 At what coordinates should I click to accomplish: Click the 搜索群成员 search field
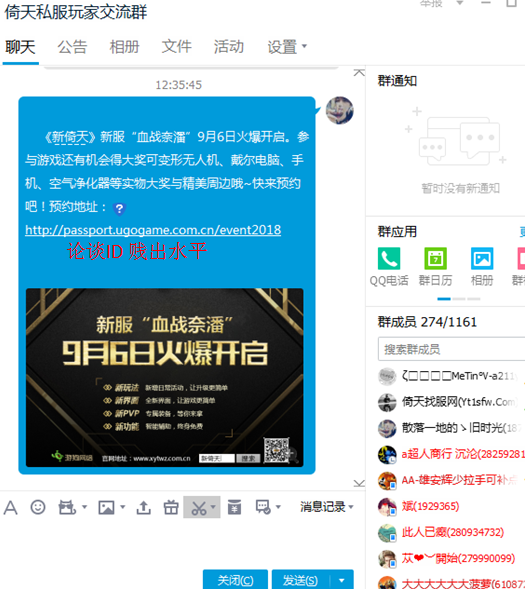tap(451, 349)
